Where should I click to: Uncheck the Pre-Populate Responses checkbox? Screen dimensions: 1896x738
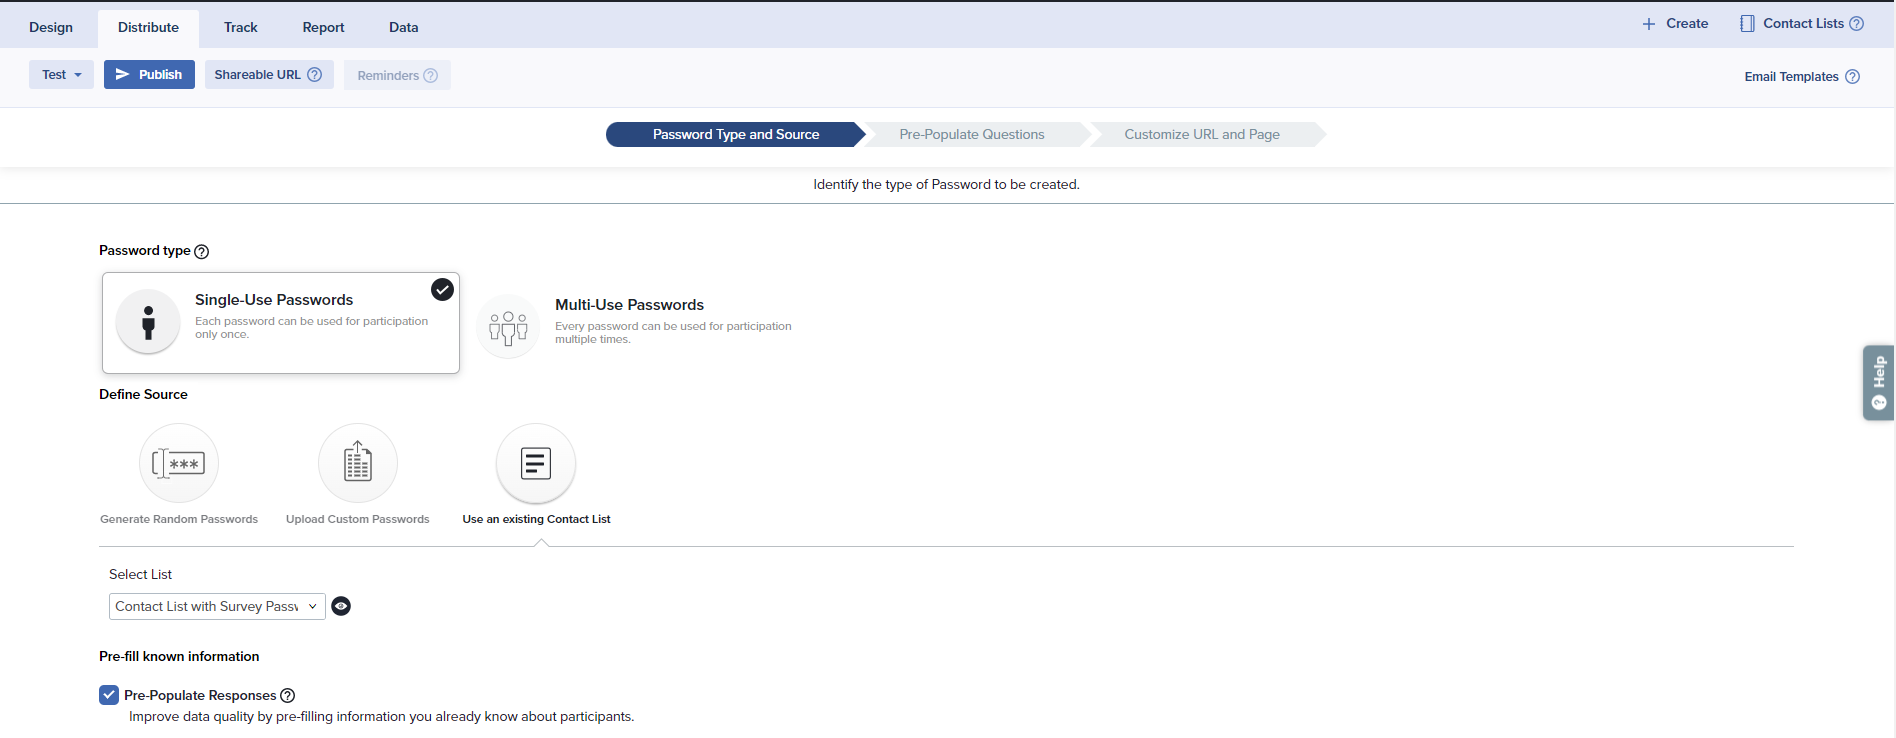point(109,695)
